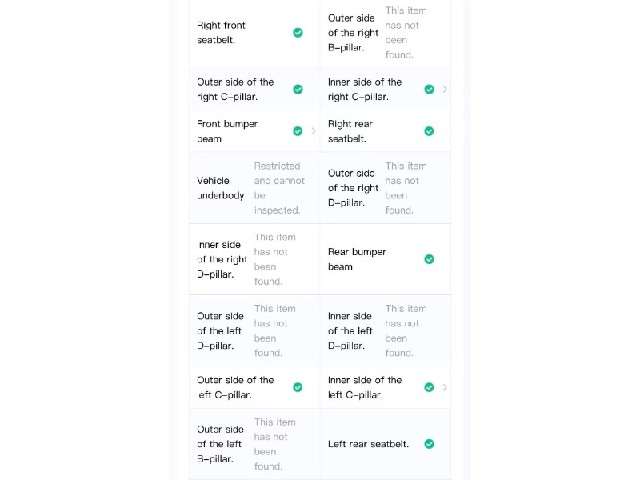The width and height of the screenshot is (640, 480).
Task: Click 'Restricted and cannot be inspected' status text
Action: coord(279,188)
